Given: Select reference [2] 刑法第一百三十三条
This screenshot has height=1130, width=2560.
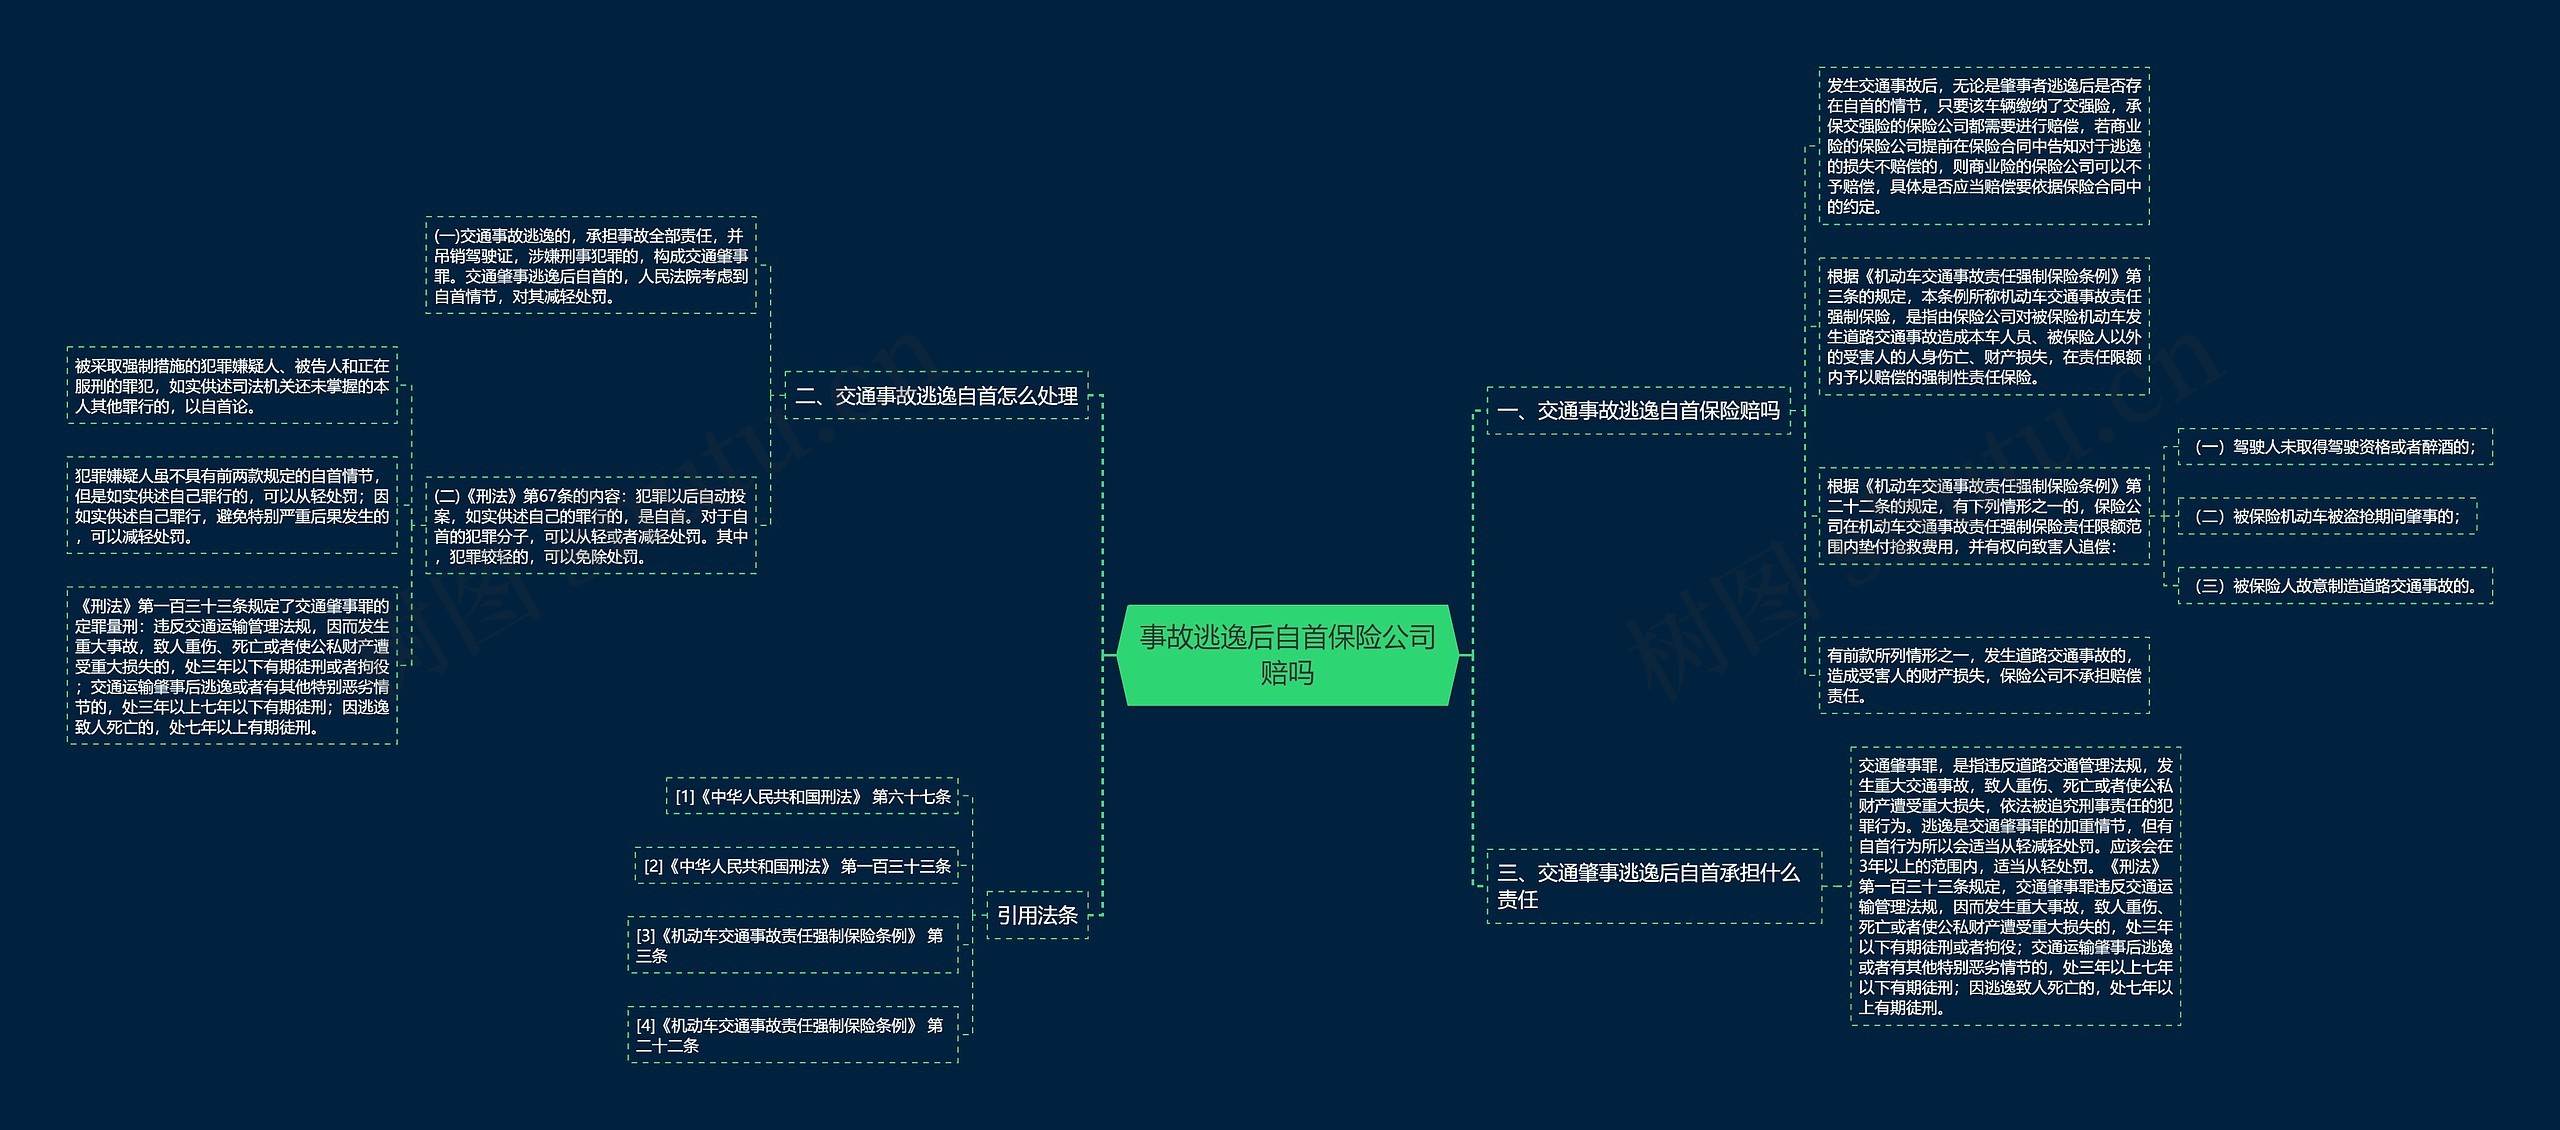Looking at the screenshot, I should tap(796, 866).
